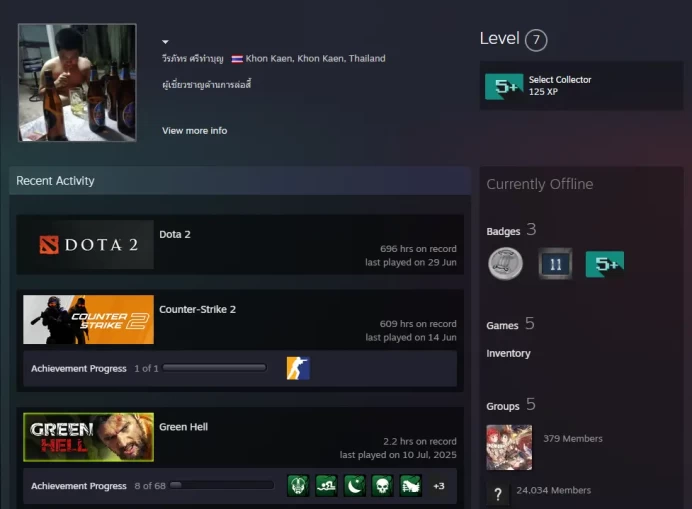Click the 24,034 Members group text
The image size is (692, 509).
click(553, 490)
